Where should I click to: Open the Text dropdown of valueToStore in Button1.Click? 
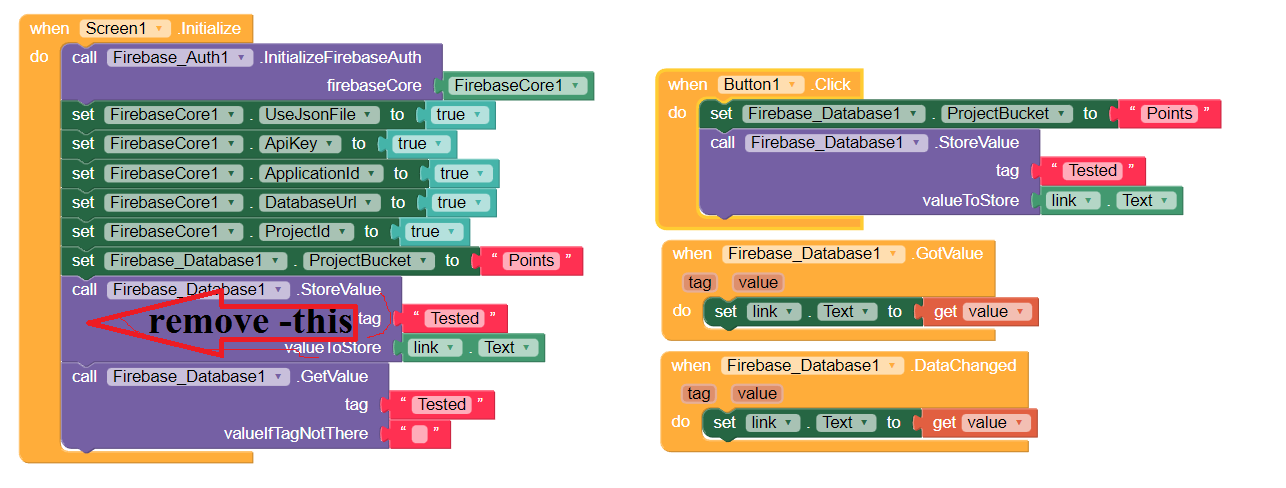click(1146, 200)
